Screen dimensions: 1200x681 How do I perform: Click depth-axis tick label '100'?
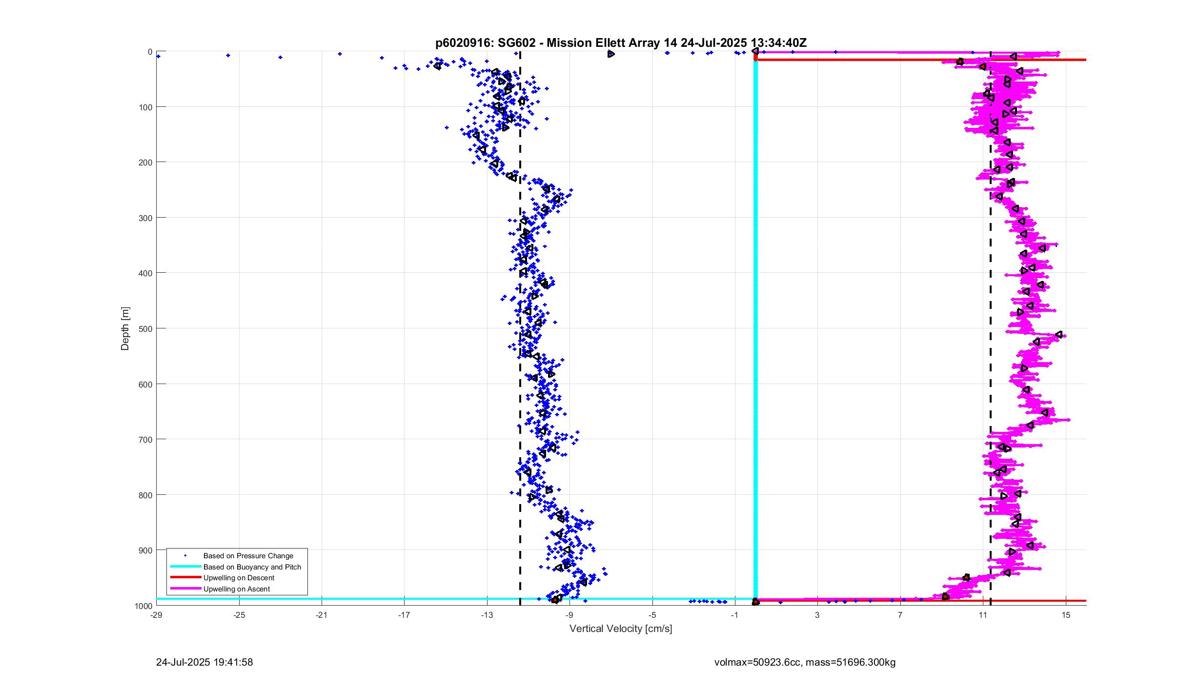pyautogui.click(x=145, y=107)
